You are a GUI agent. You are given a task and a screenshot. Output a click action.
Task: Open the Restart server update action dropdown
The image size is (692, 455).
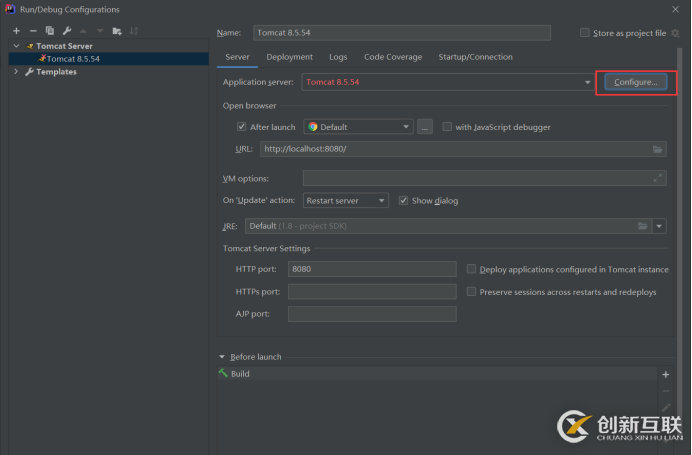(x=346, y=200)
